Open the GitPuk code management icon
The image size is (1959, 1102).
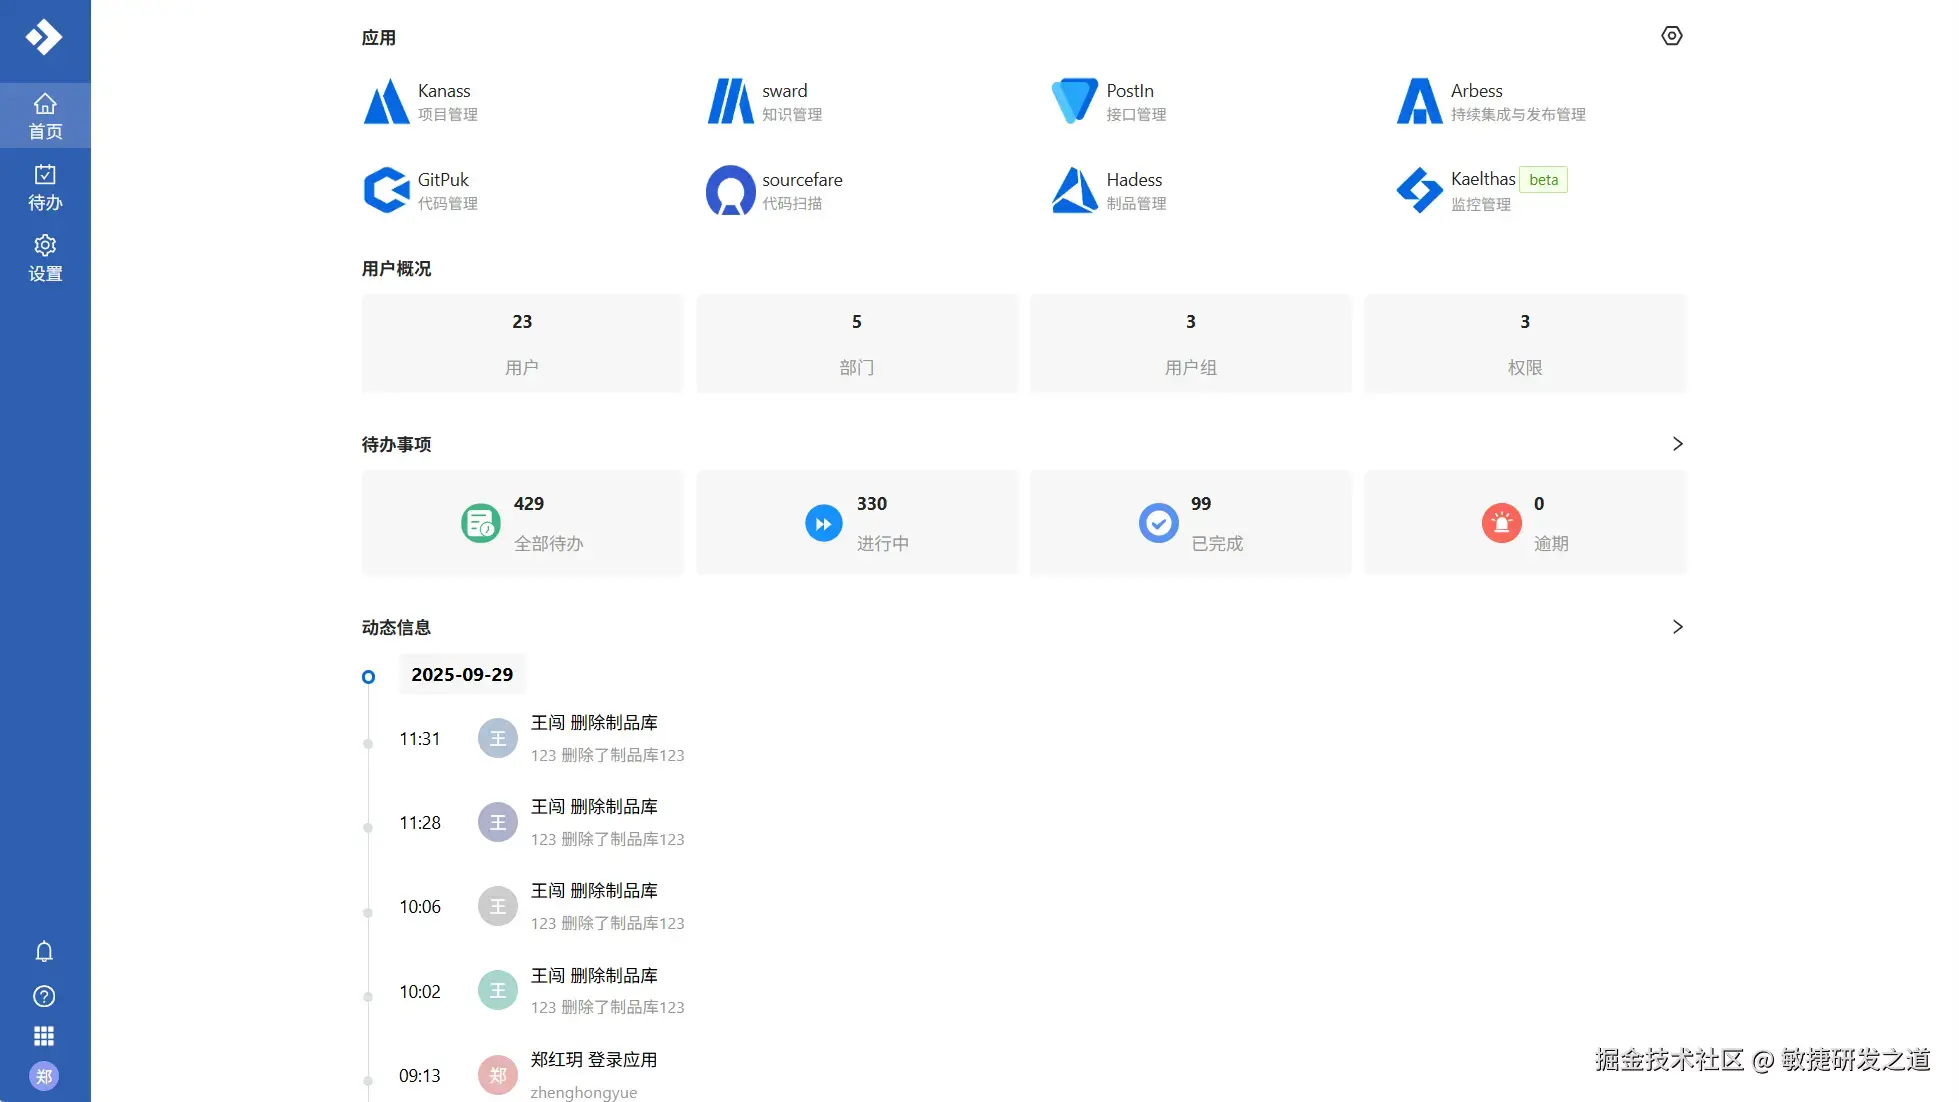[x=386, y=190]
